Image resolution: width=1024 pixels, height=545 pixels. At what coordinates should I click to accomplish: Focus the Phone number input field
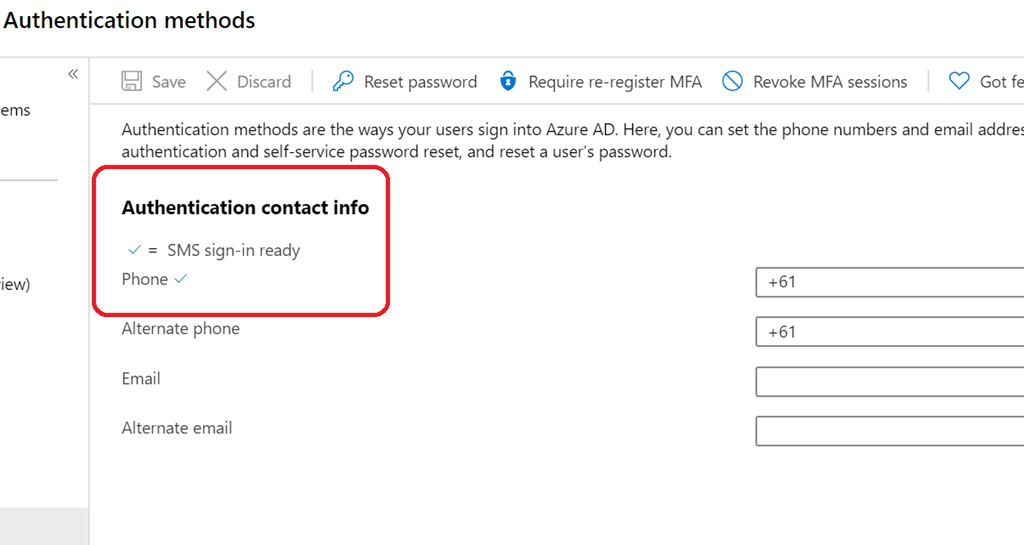click(890, 283)
